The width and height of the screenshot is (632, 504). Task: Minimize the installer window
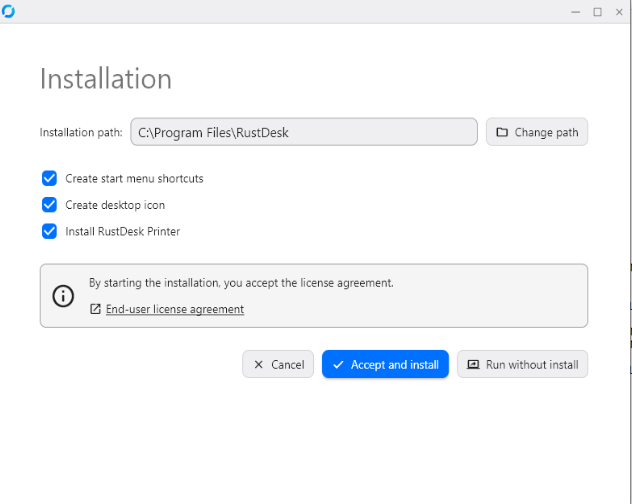(576, 12)
